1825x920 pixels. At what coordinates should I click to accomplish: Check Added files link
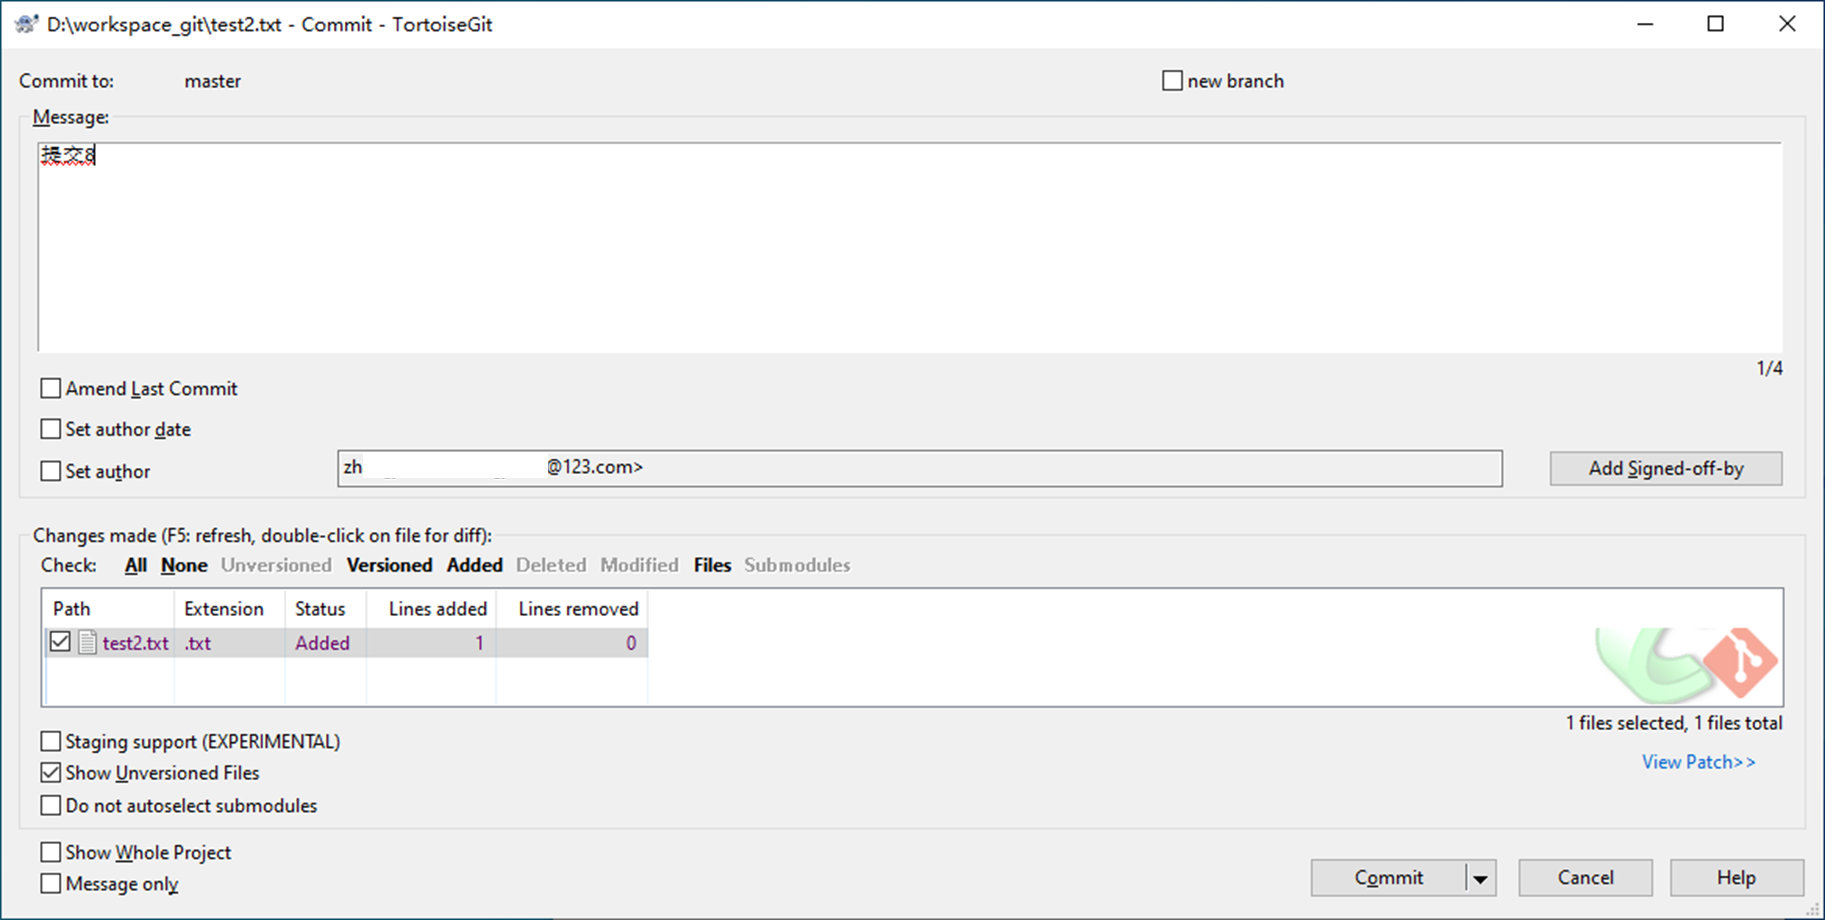(x=475, y=565)
